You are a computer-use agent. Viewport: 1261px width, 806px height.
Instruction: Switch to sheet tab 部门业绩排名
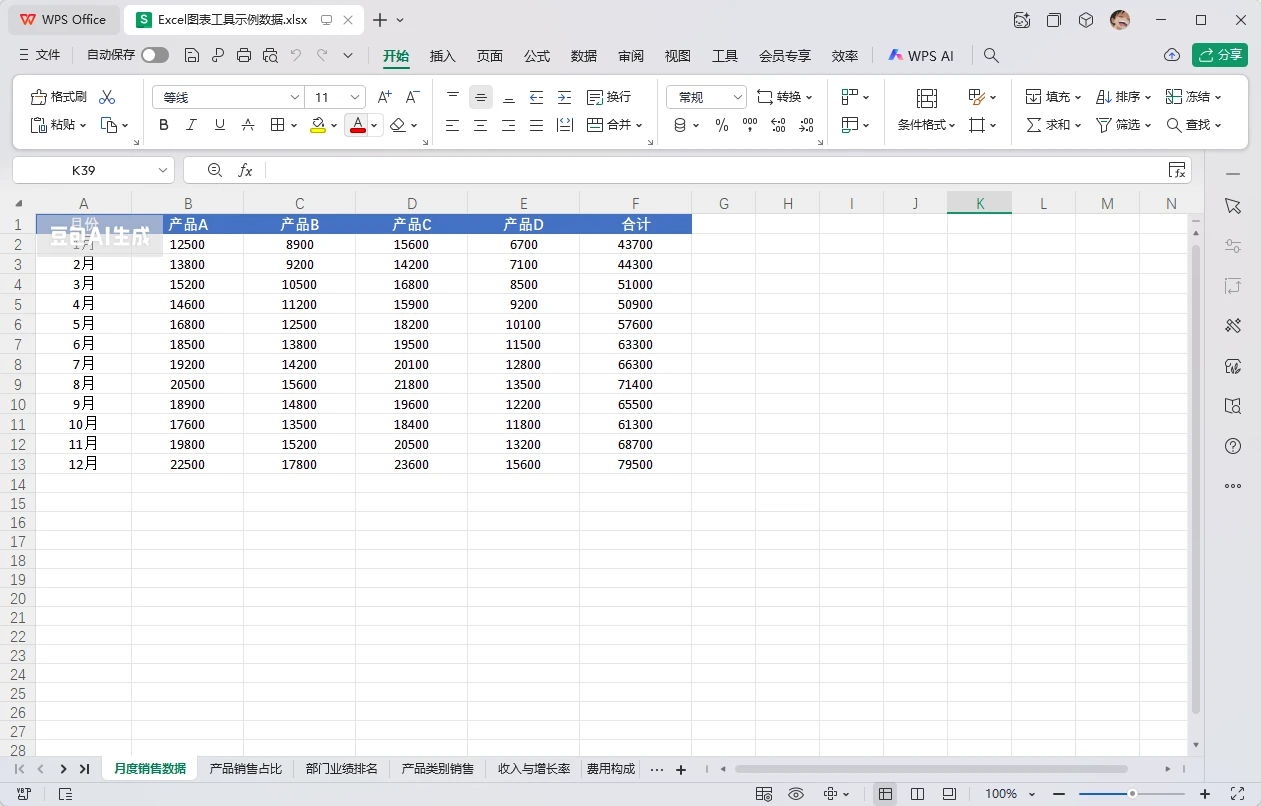pyautogui.click(x=341, y=769)
